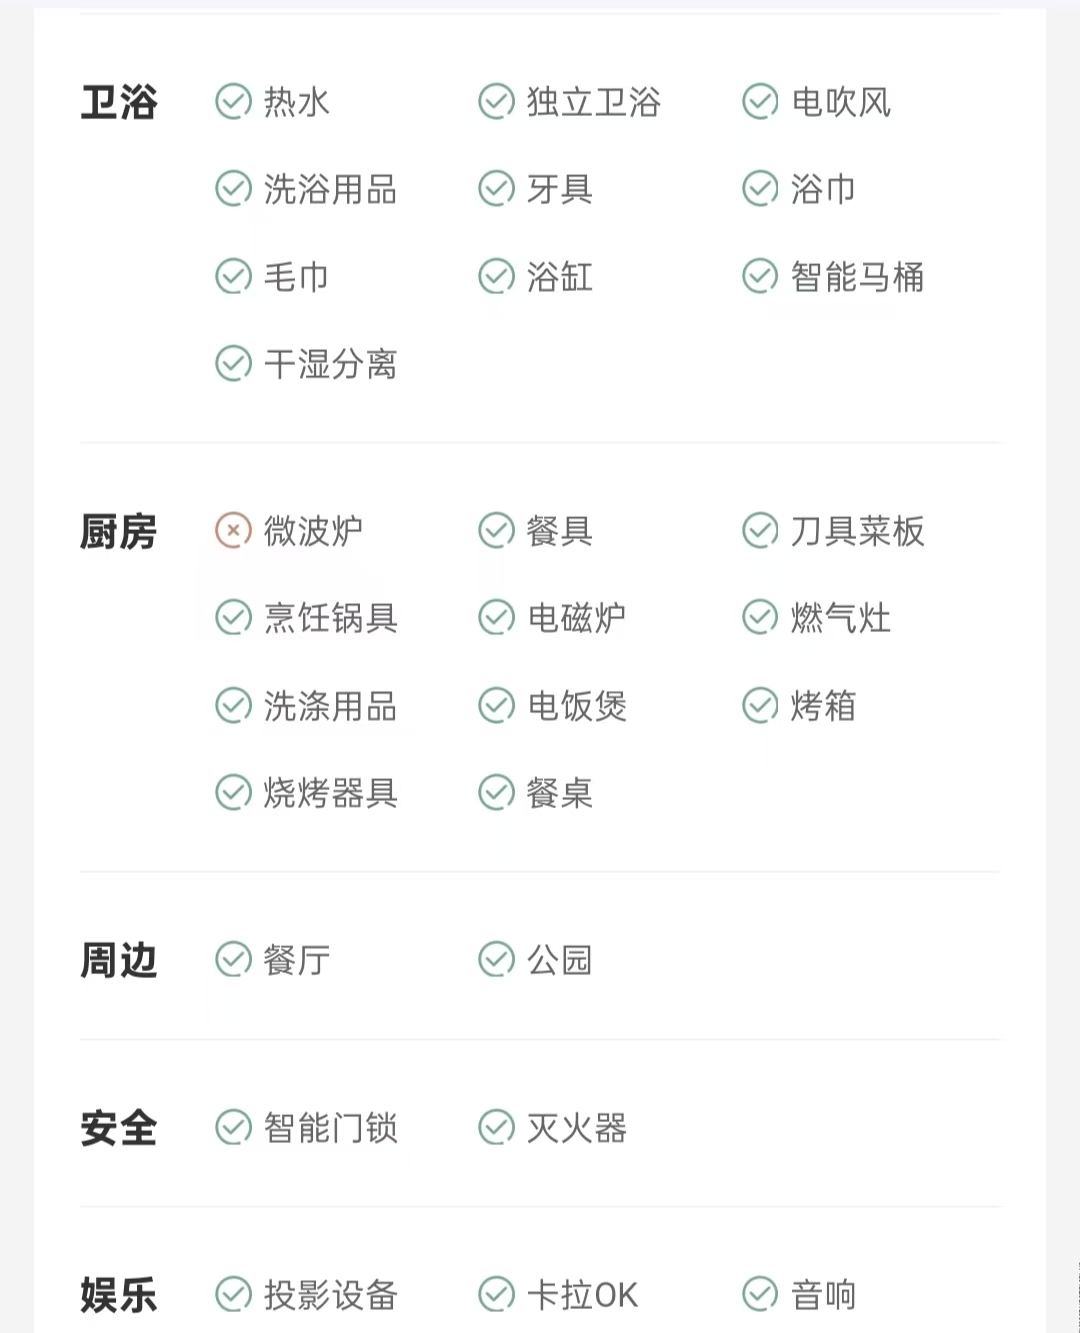Screen dimensions: 1080x1333
Task: Select the 周边 section heading
Action: point(119,960)
